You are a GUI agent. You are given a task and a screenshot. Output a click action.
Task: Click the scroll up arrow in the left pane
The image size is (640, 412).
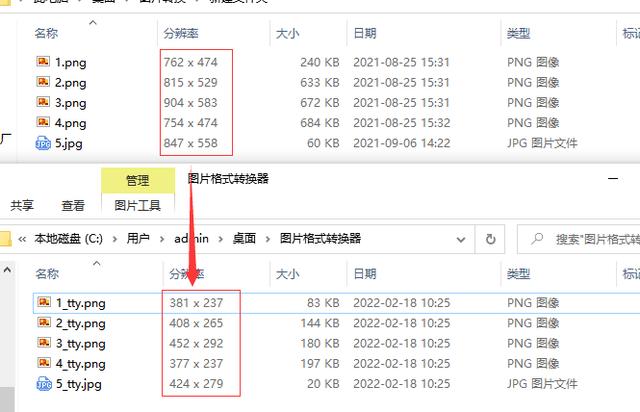pos(7,270)
